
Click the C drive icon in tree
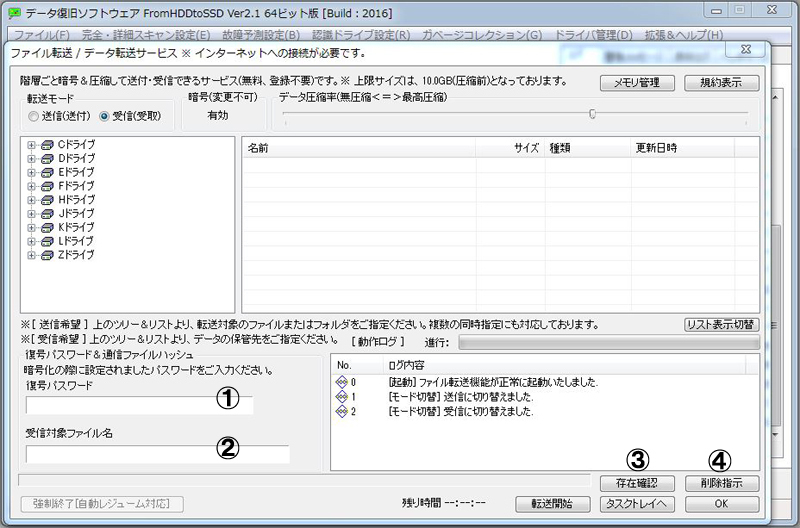(x=47, y=145)
